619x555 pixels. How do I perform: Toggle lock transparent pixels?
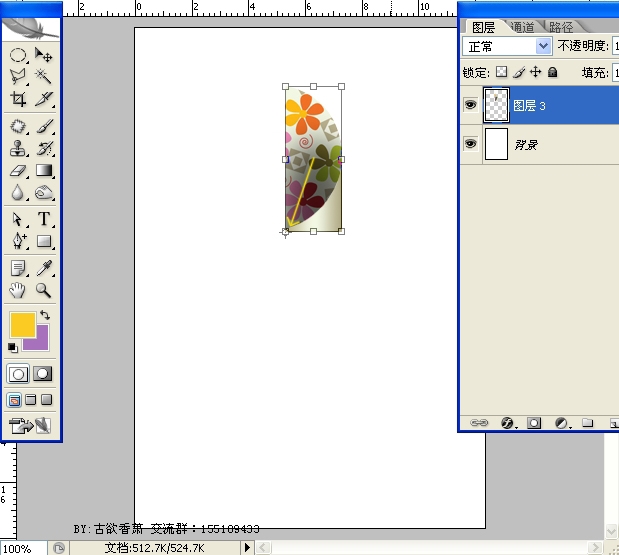click(501, 72)
